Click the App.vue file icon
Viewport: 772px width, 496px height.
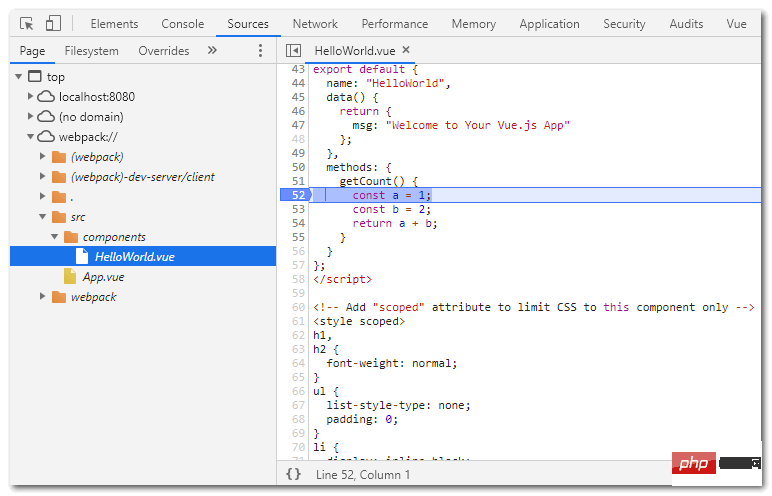(70, 276)
